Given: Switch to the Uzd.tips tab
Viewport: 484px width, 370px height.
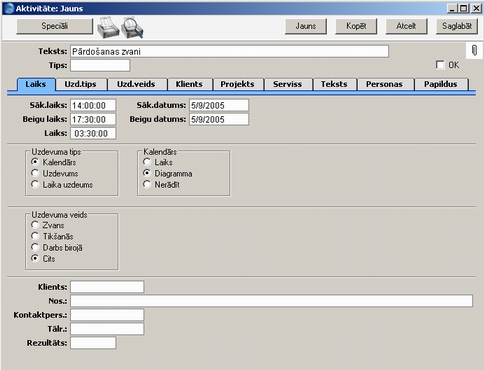Looking at the screenshot, I should click(x=81, y=84).
